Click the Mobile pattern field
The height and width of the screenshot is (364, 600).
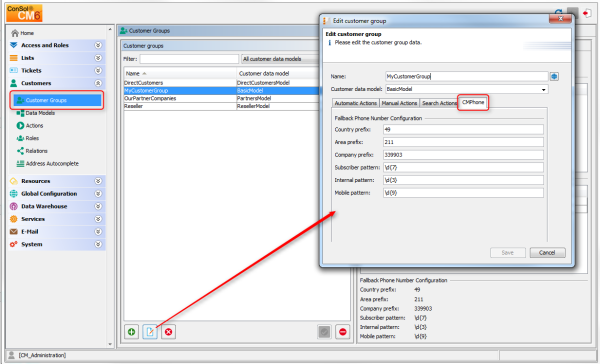(x=463, y=193)
